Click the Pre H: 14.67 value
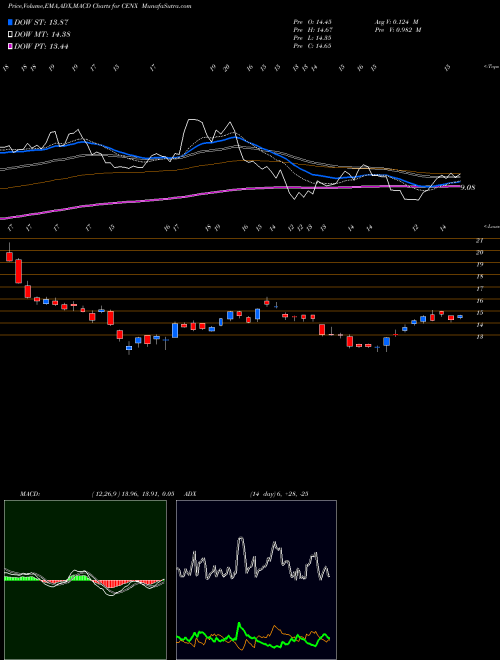The height and width of the screenshot is (660, 500). (x=314, y=29)
